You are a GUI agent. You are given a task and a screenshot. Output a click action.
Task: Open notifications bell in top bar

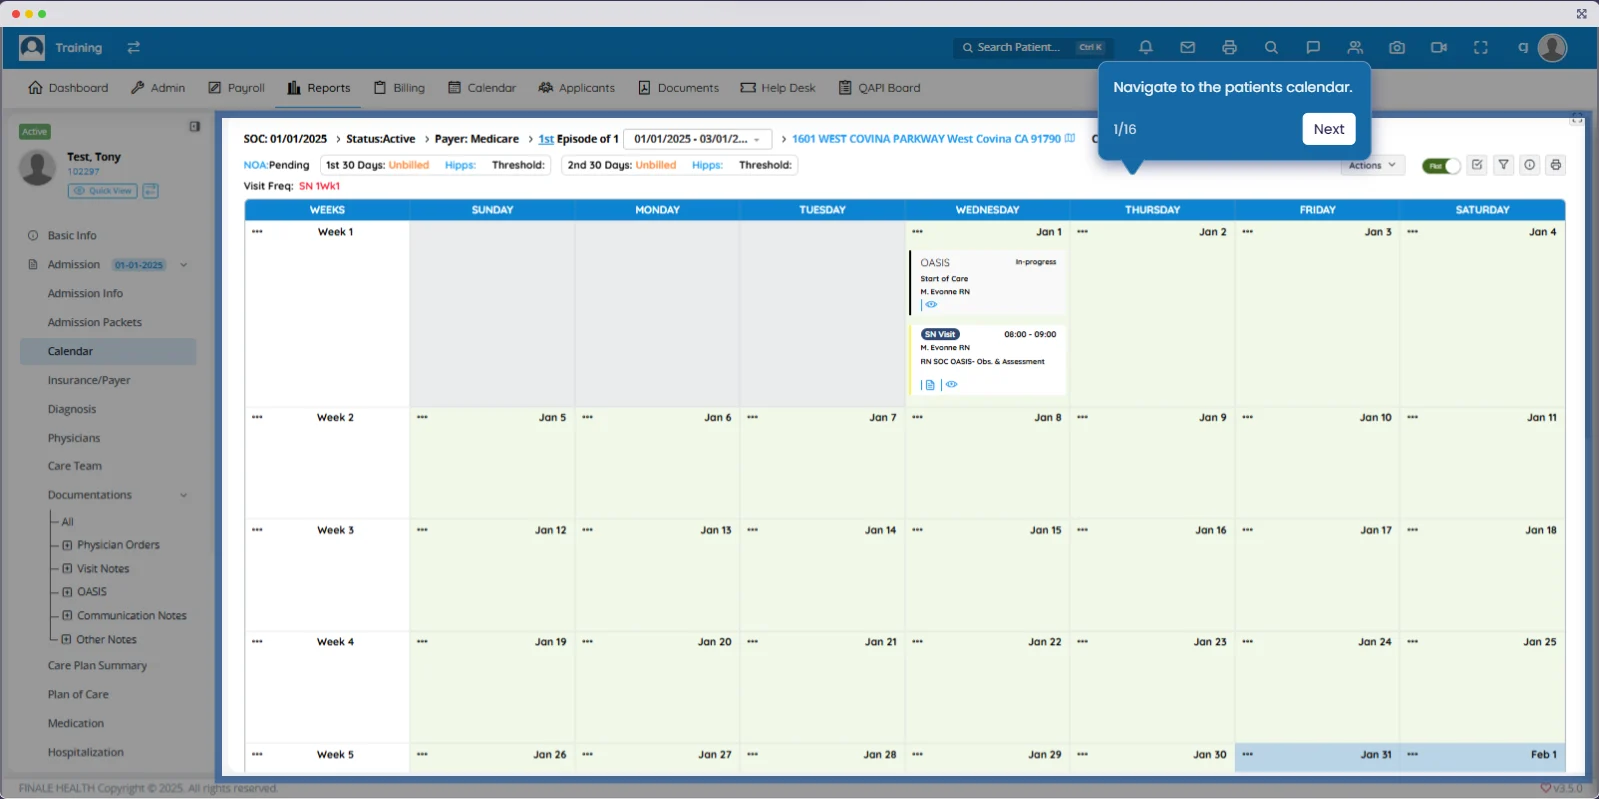click(1146, 47)
